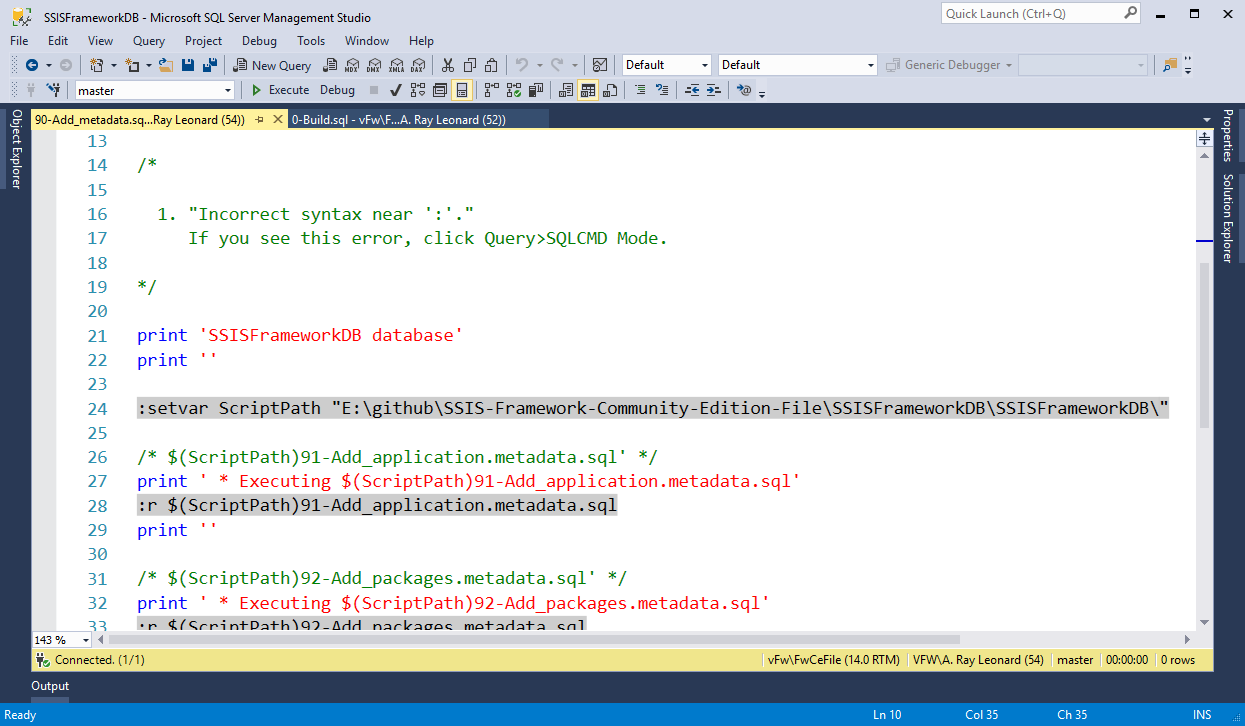Image resolution: width=1245 pixels, height=726 pixels.
Task: Open the second, wider Default dropdown
Action: coord(870,65)
